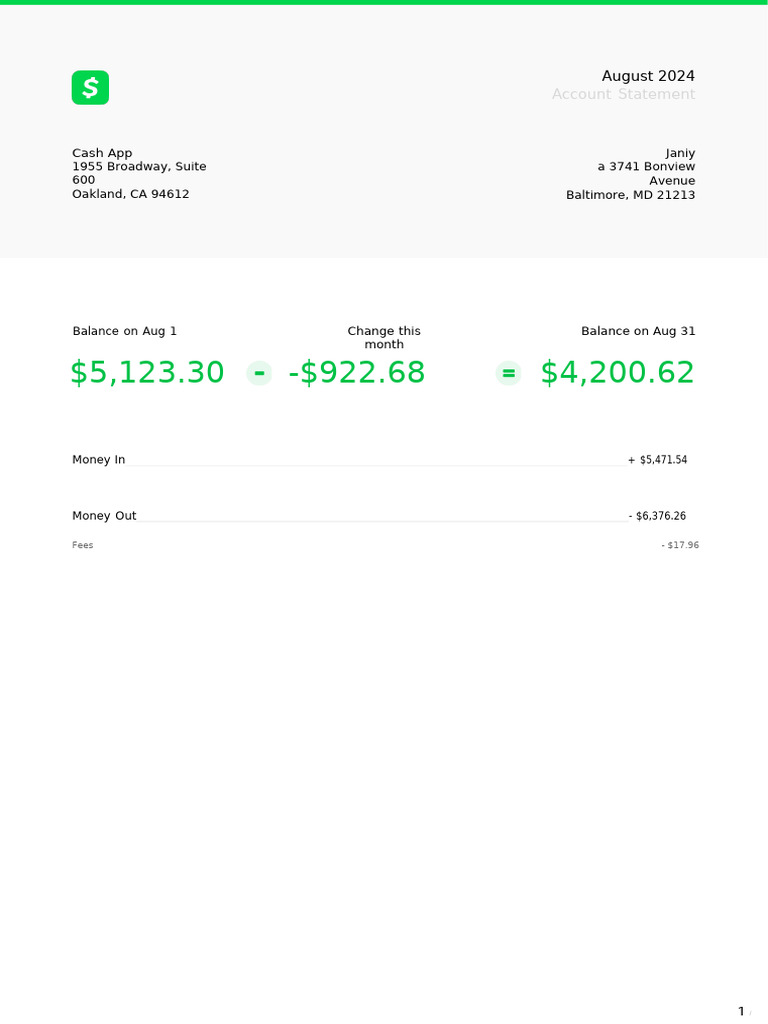Select the Balance on Aug 1 label
The height and width of the screenshot is (1024, 768).
125,331
